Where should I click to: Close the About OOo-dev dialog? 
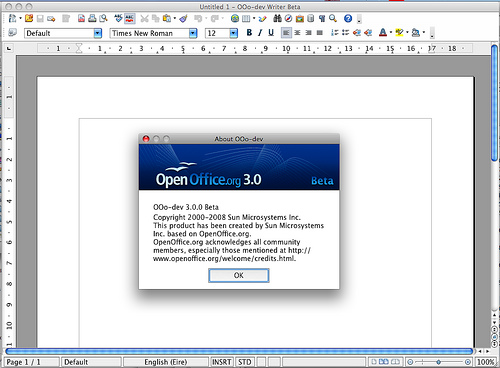click(x=146, y=139)
